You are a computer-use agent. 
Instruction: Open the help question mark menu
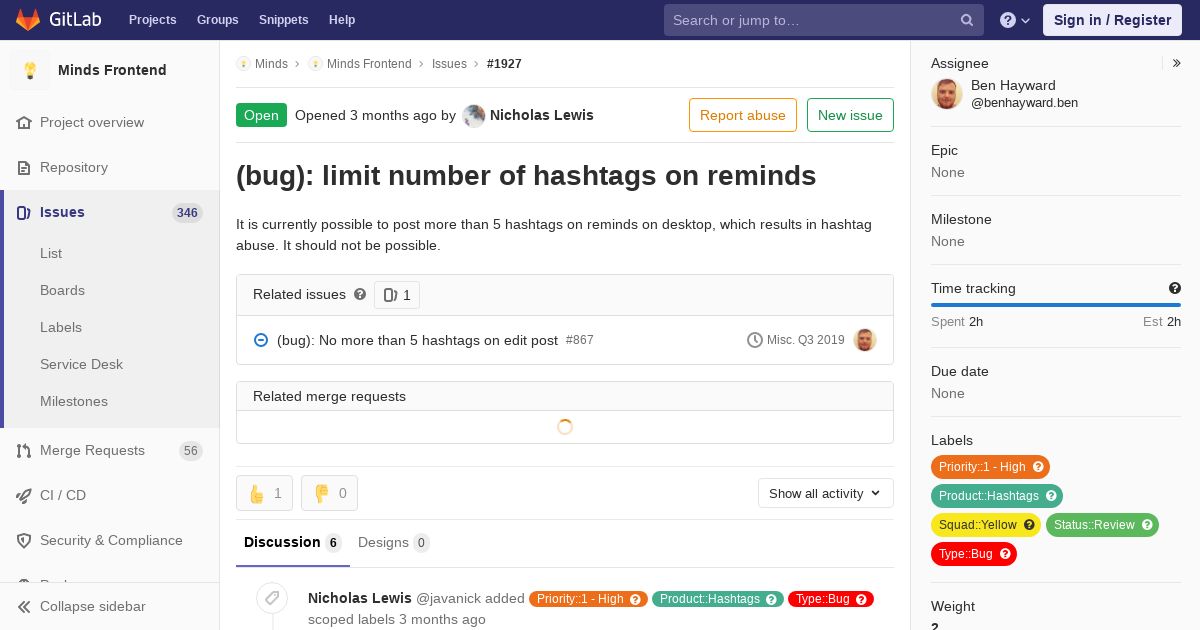point(1015,20)
